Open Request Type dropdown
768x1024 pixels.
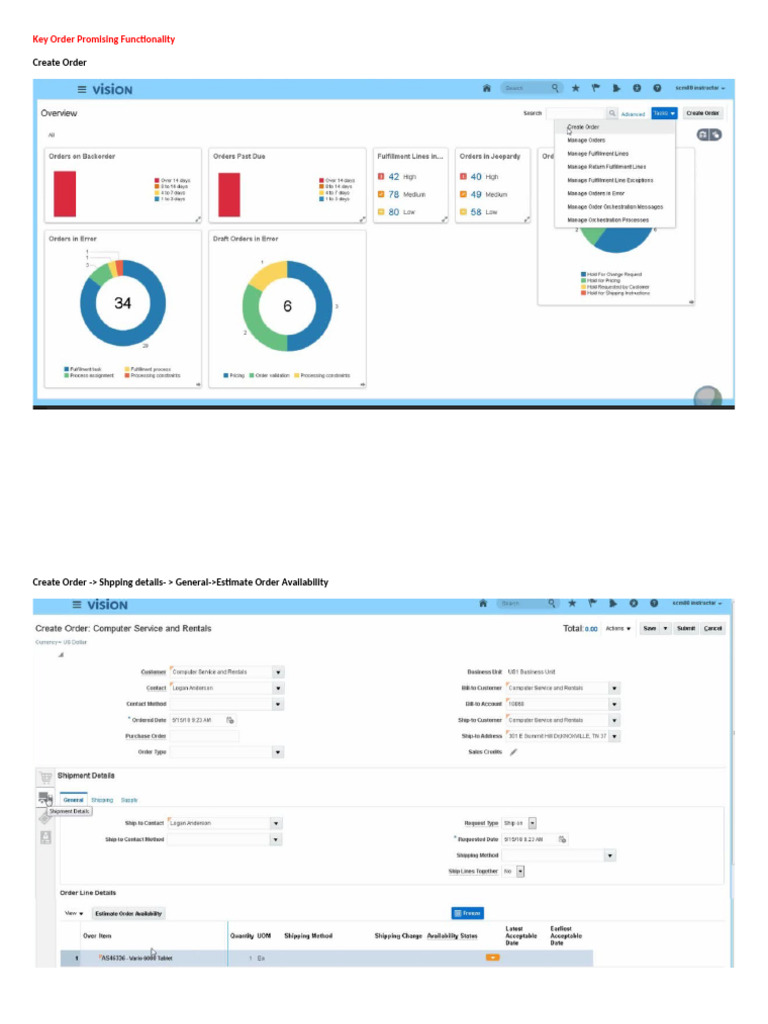532,824
